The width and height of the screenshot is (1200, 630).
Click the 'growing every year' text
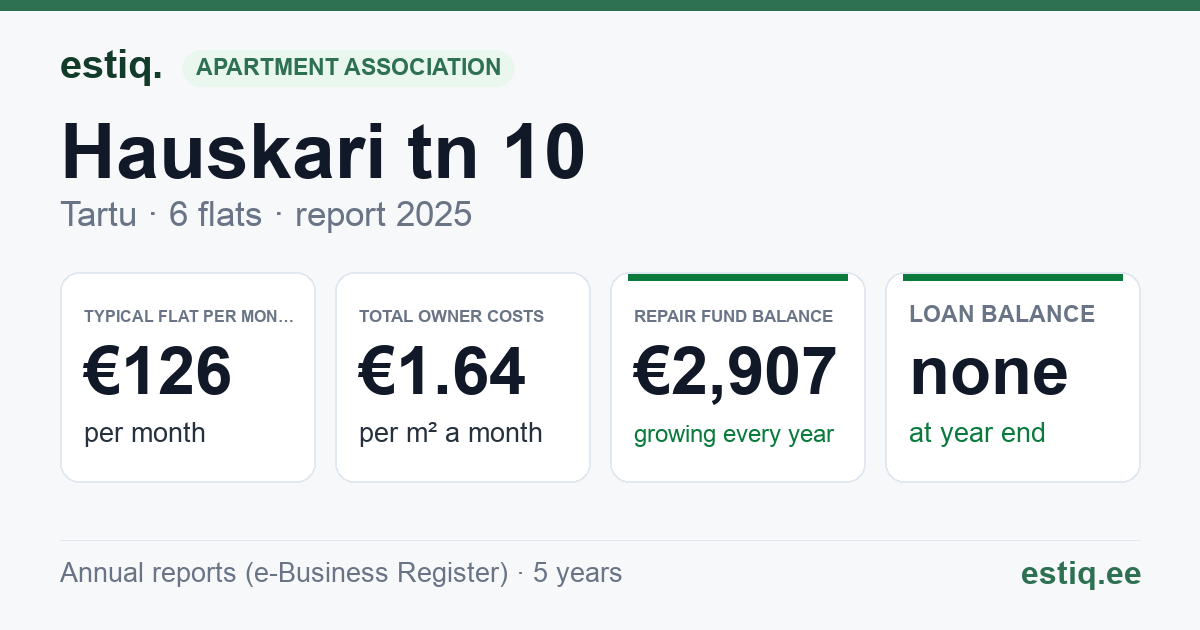click(734, 435)
